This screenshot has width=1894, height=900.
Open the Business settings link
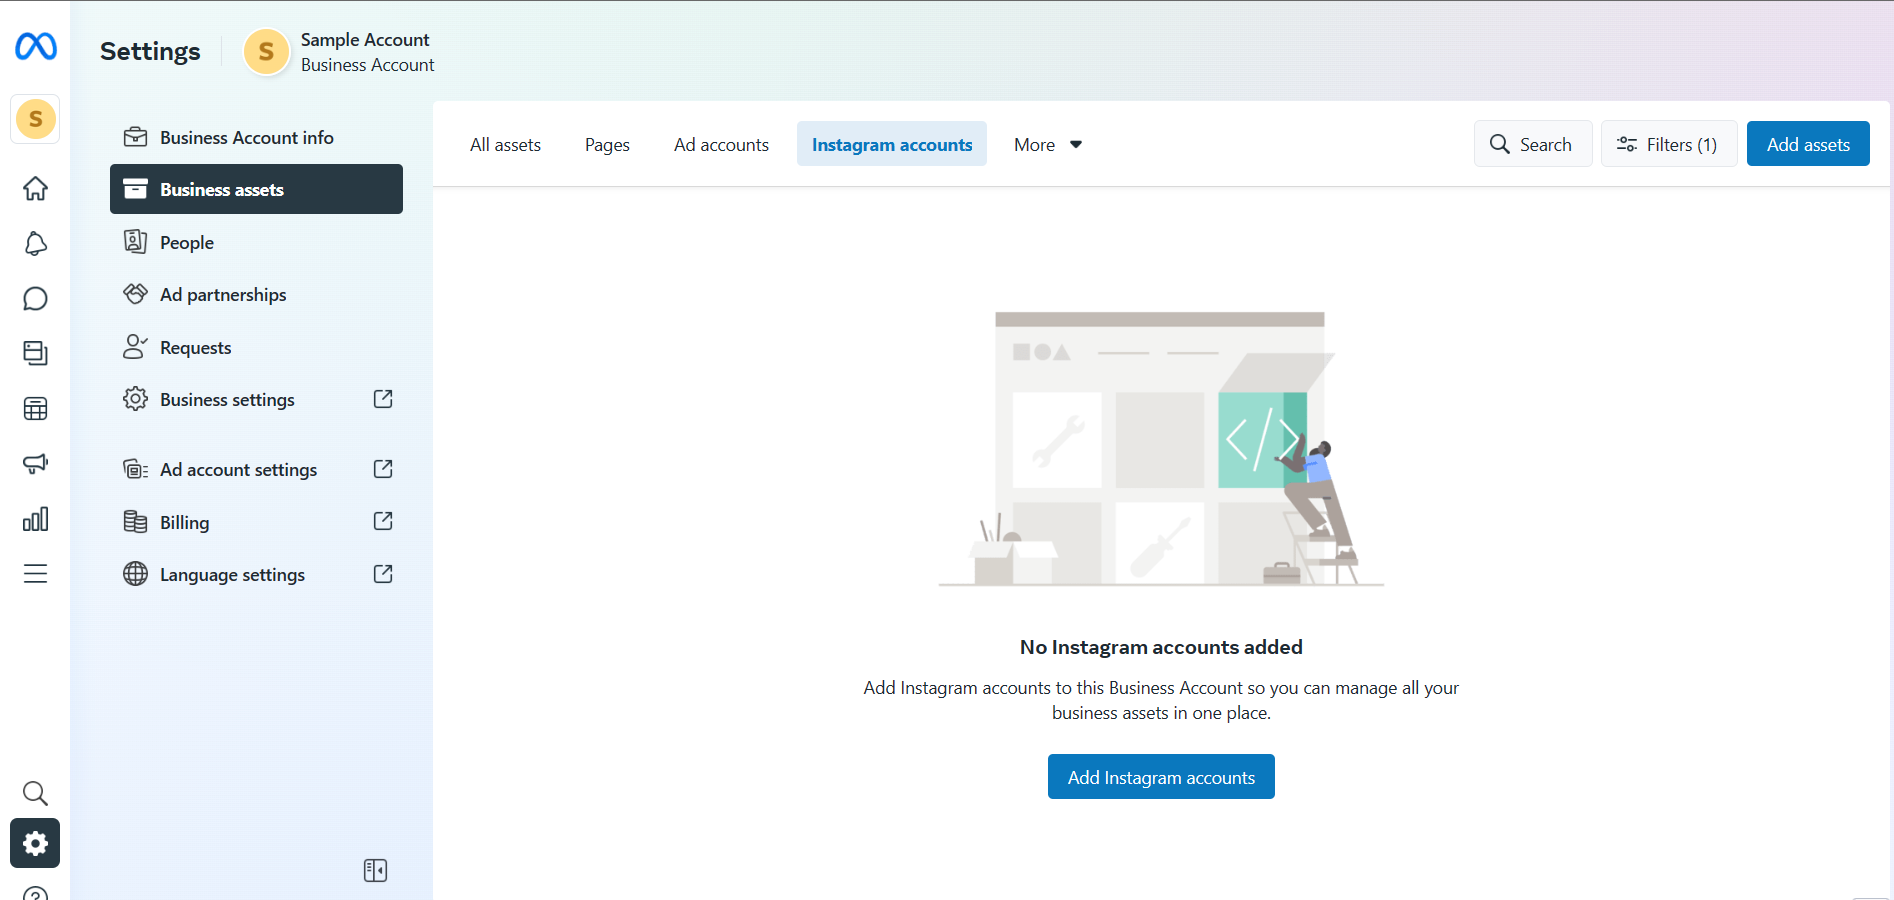(256, 399)
